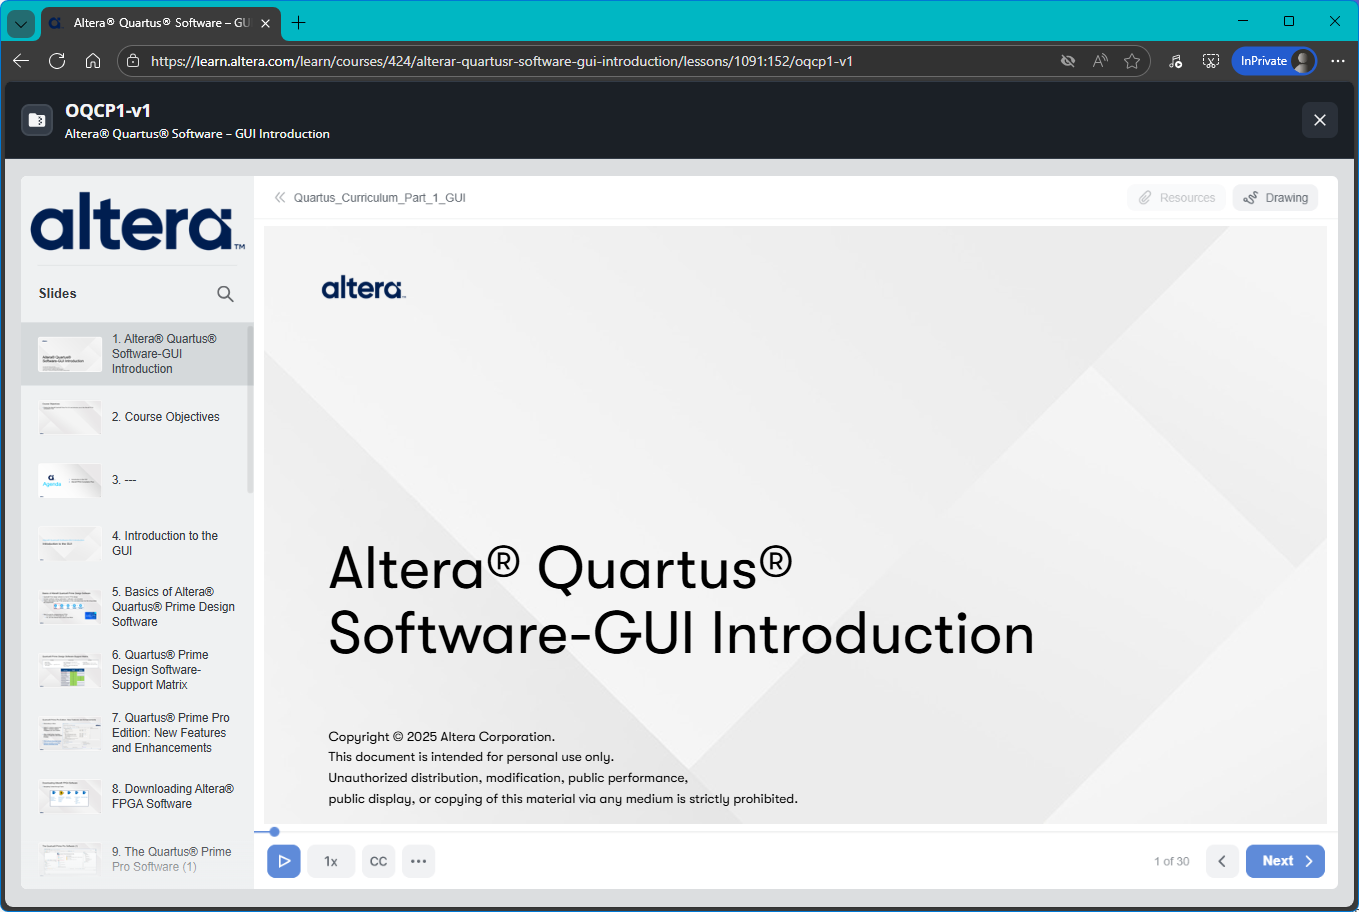Open browser home page
Image resolution: width=1359 pixels, height=912 pixels.
click(93, 61)
